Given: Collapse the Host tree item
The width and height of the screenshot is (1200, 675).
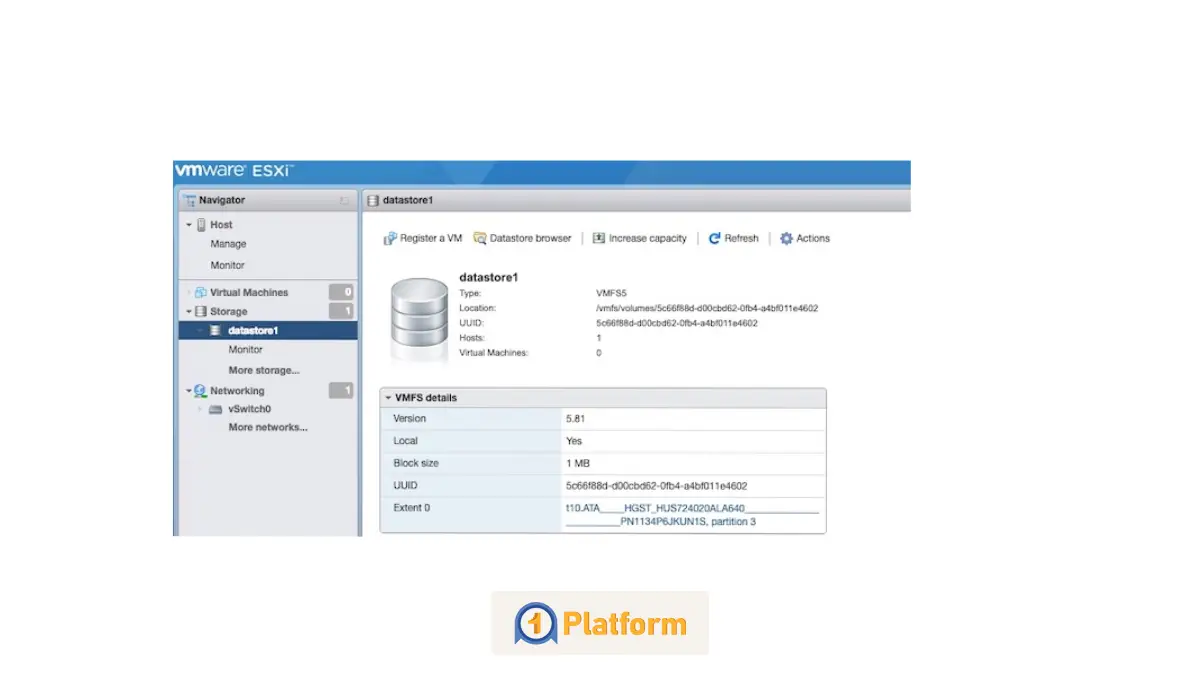Looking at the screenshot, I should [x=186, y=224].
